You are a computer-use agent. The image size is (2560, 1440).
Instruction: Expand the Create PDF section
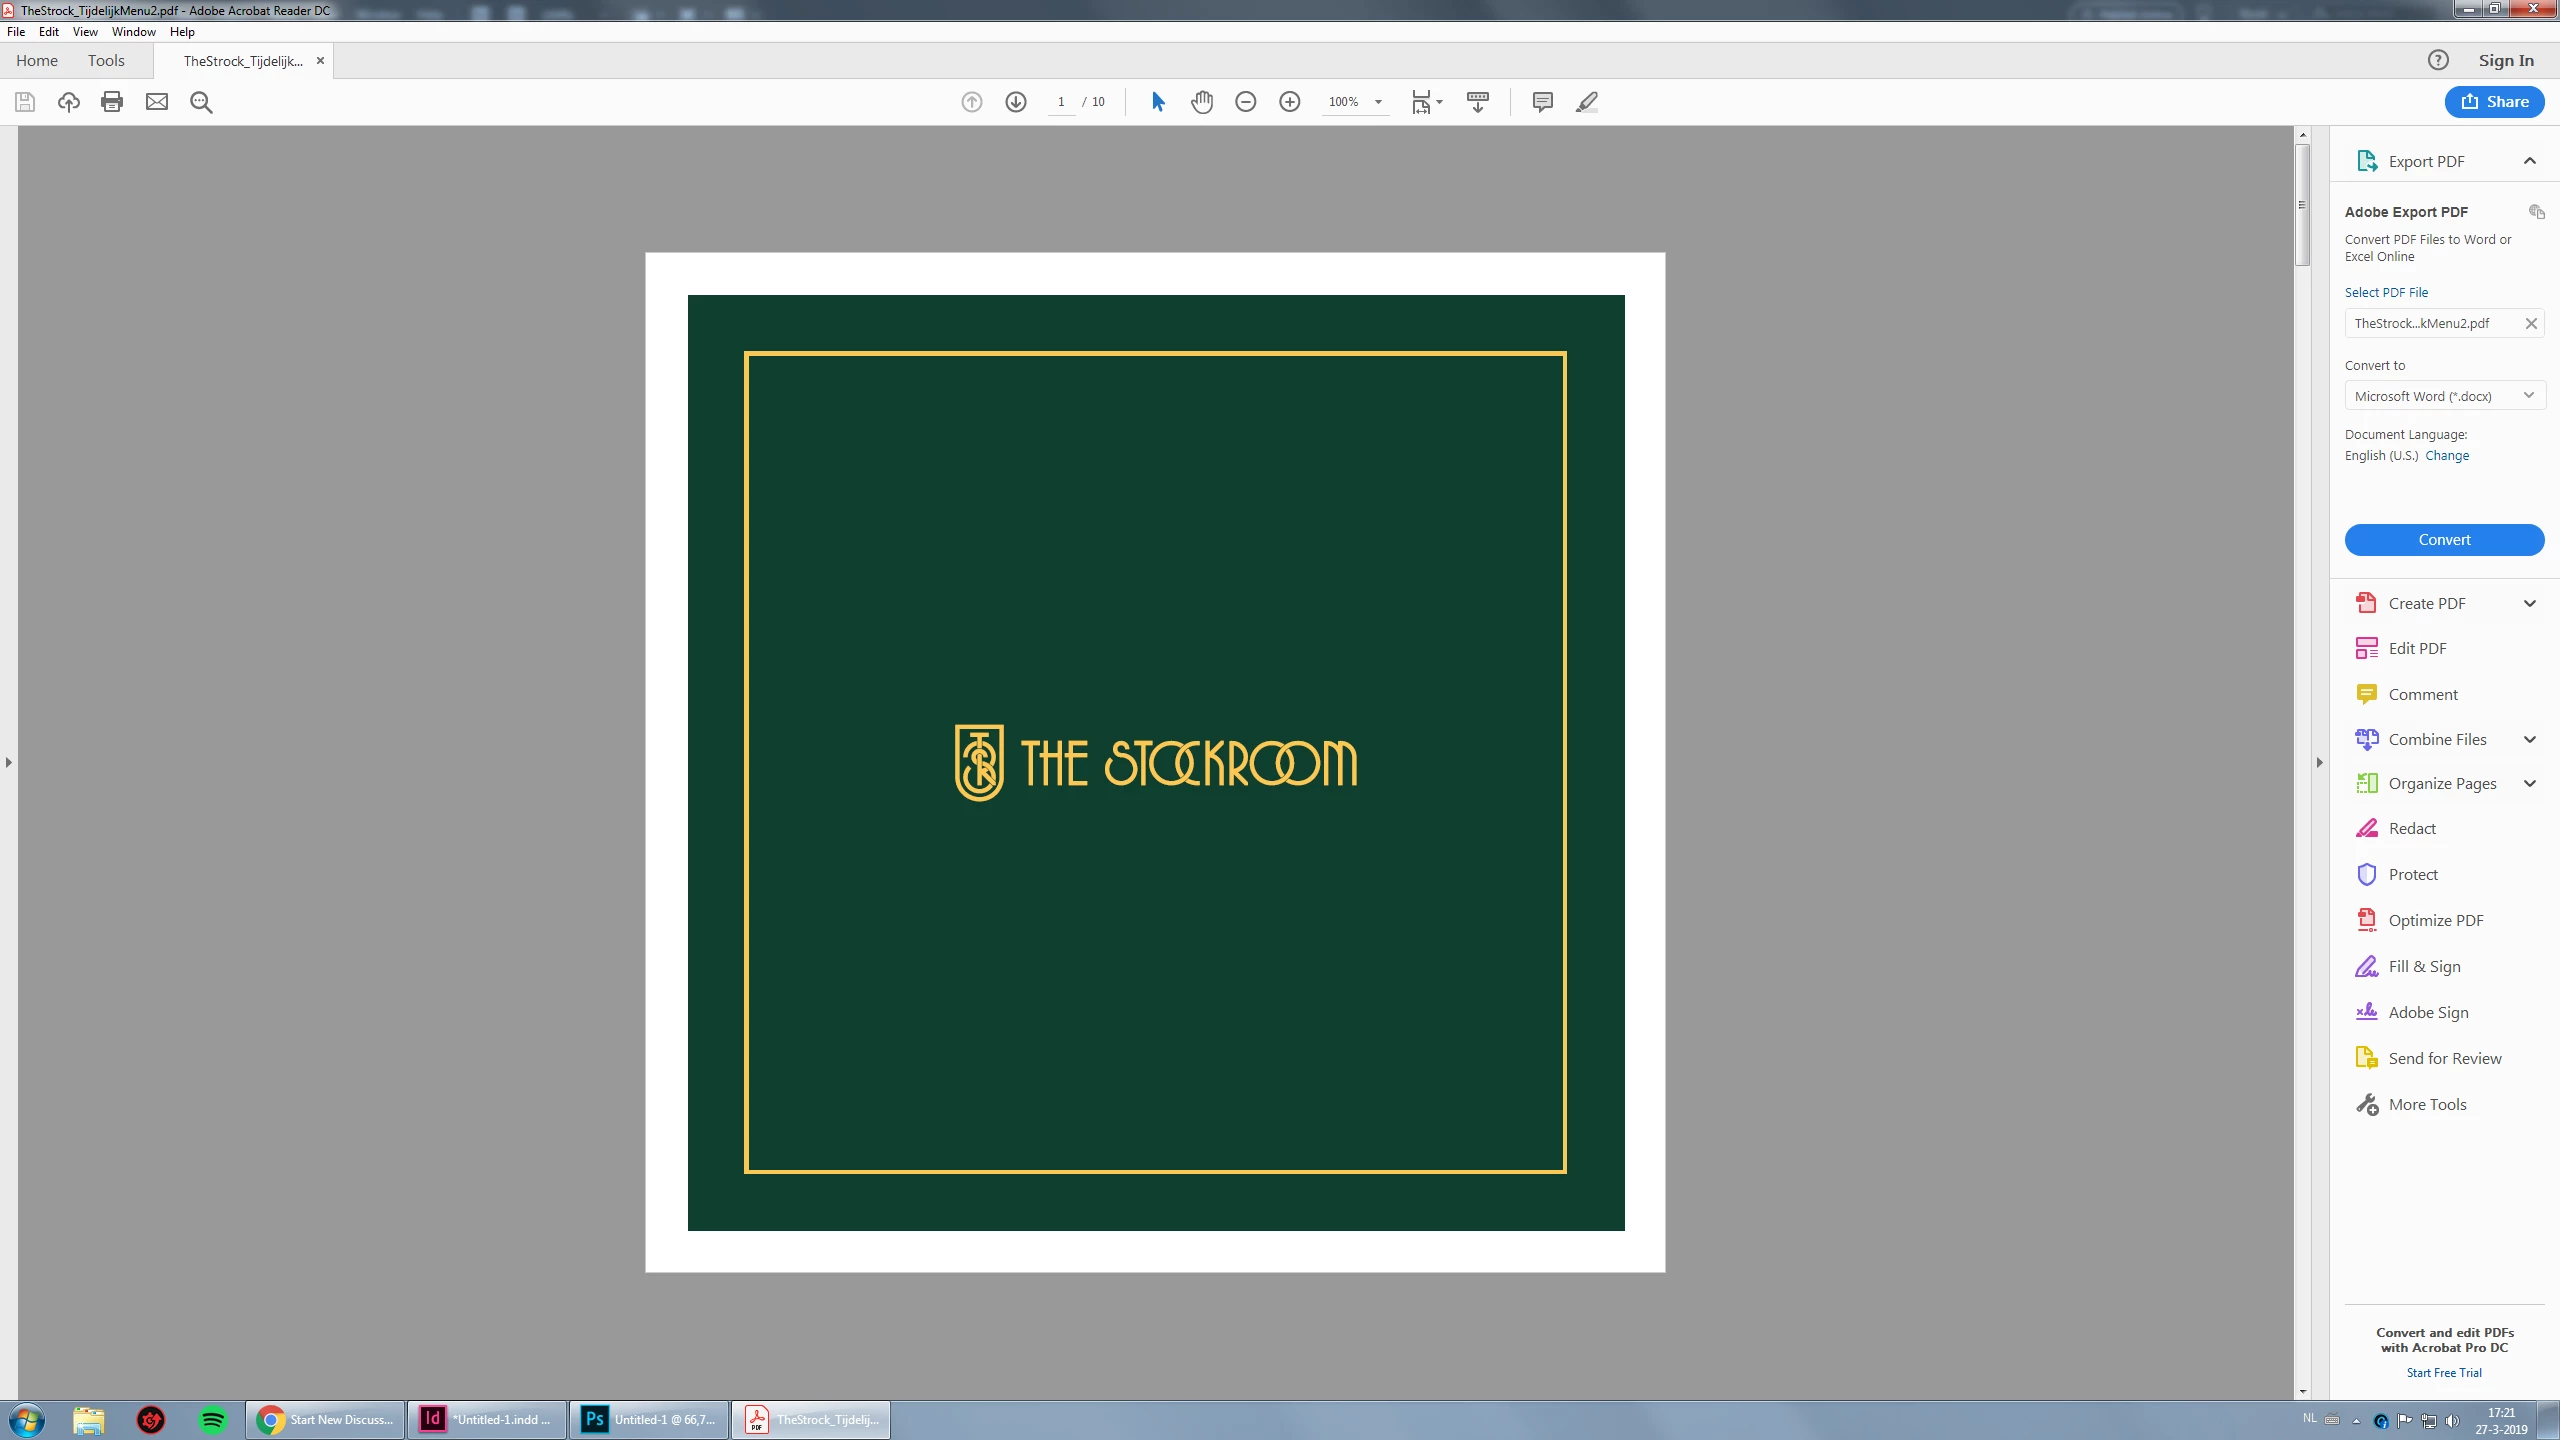[x=2530, y=603]
